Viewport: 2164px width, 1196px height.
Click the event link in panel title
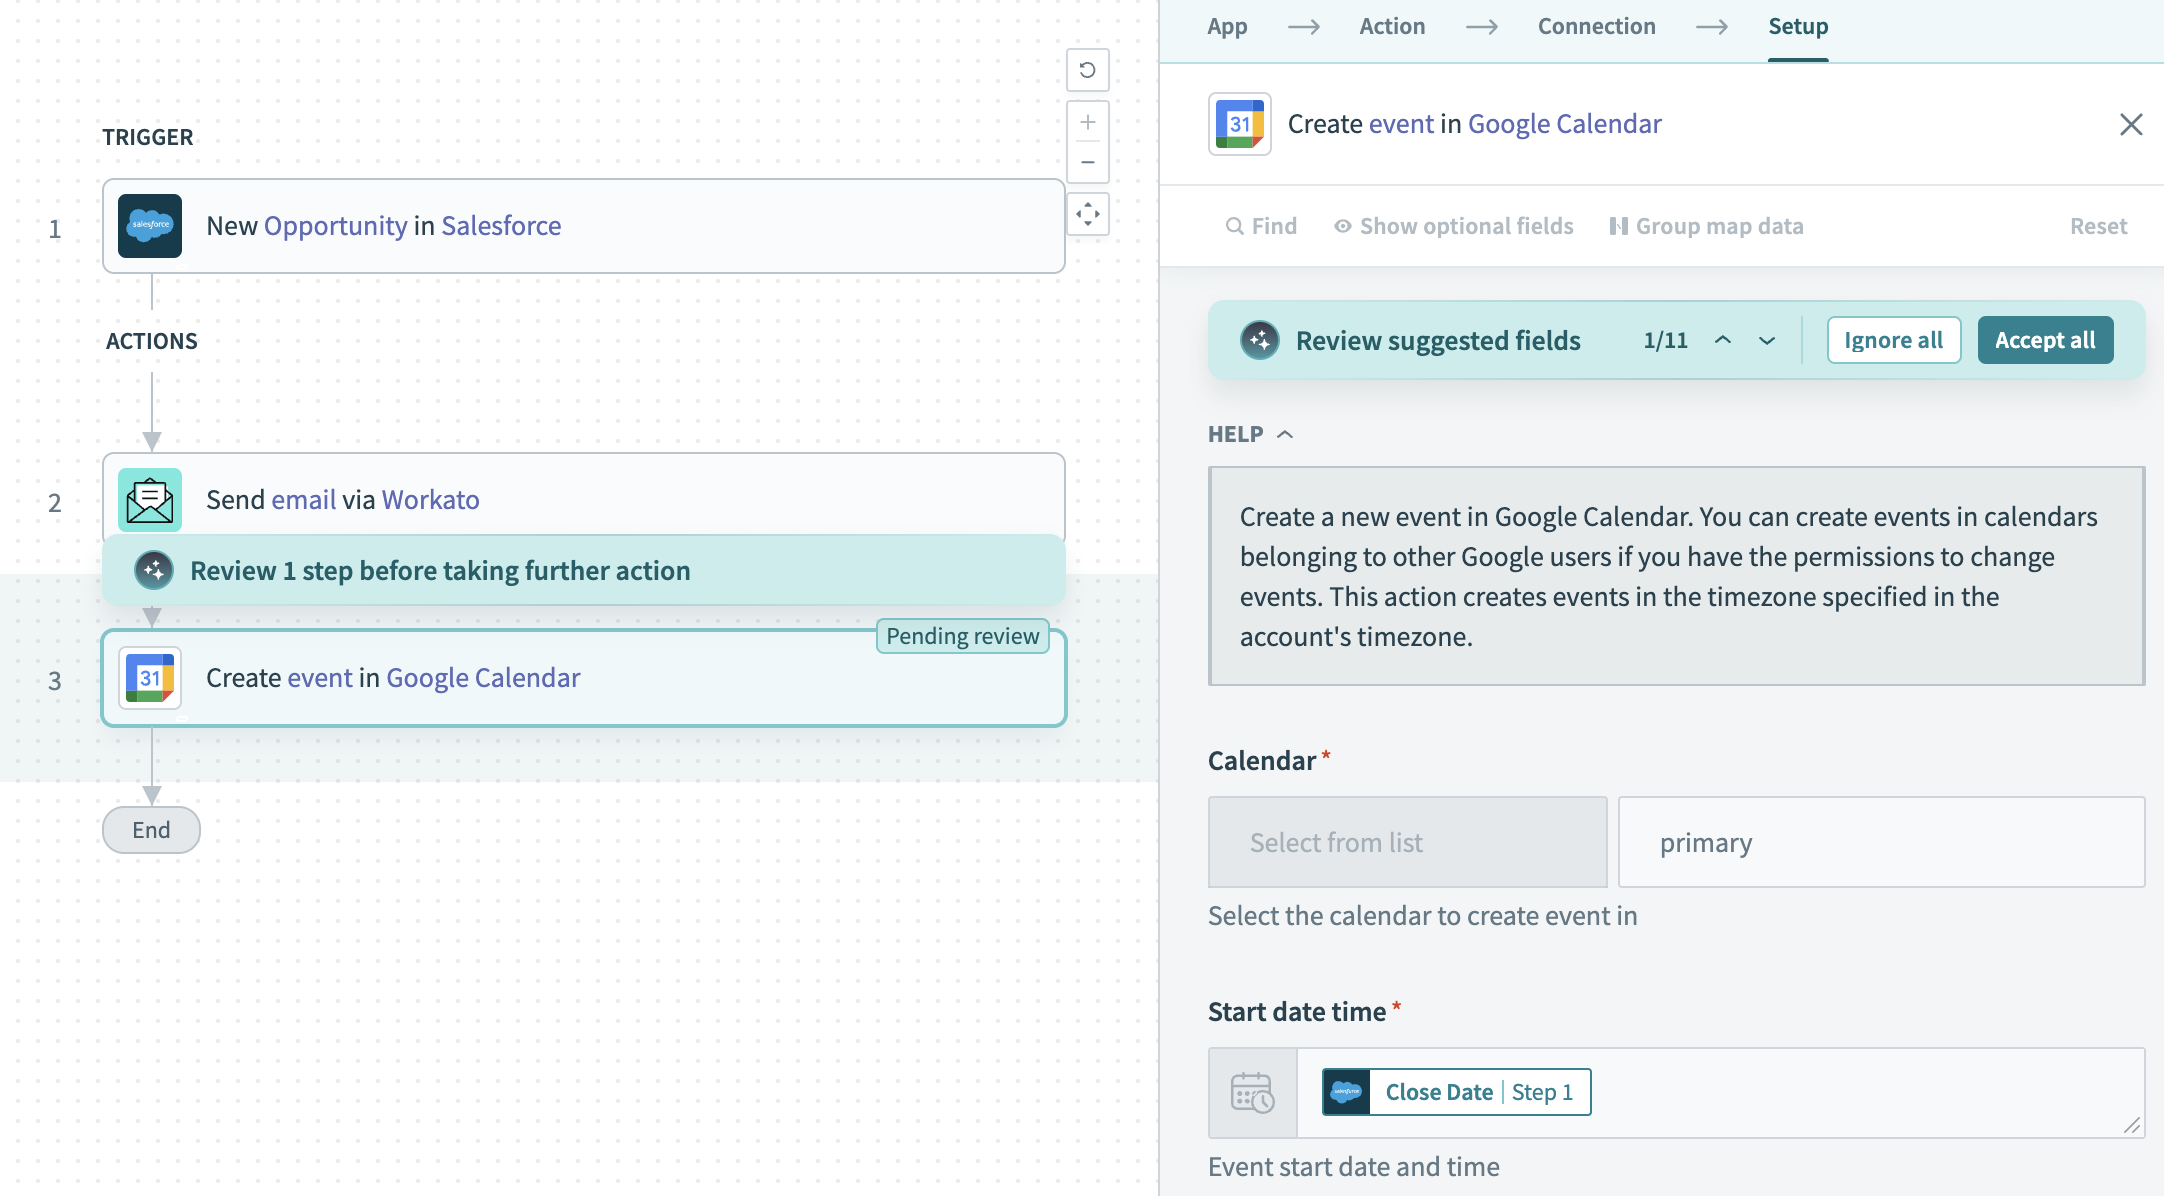click(x=1401, y=124)
